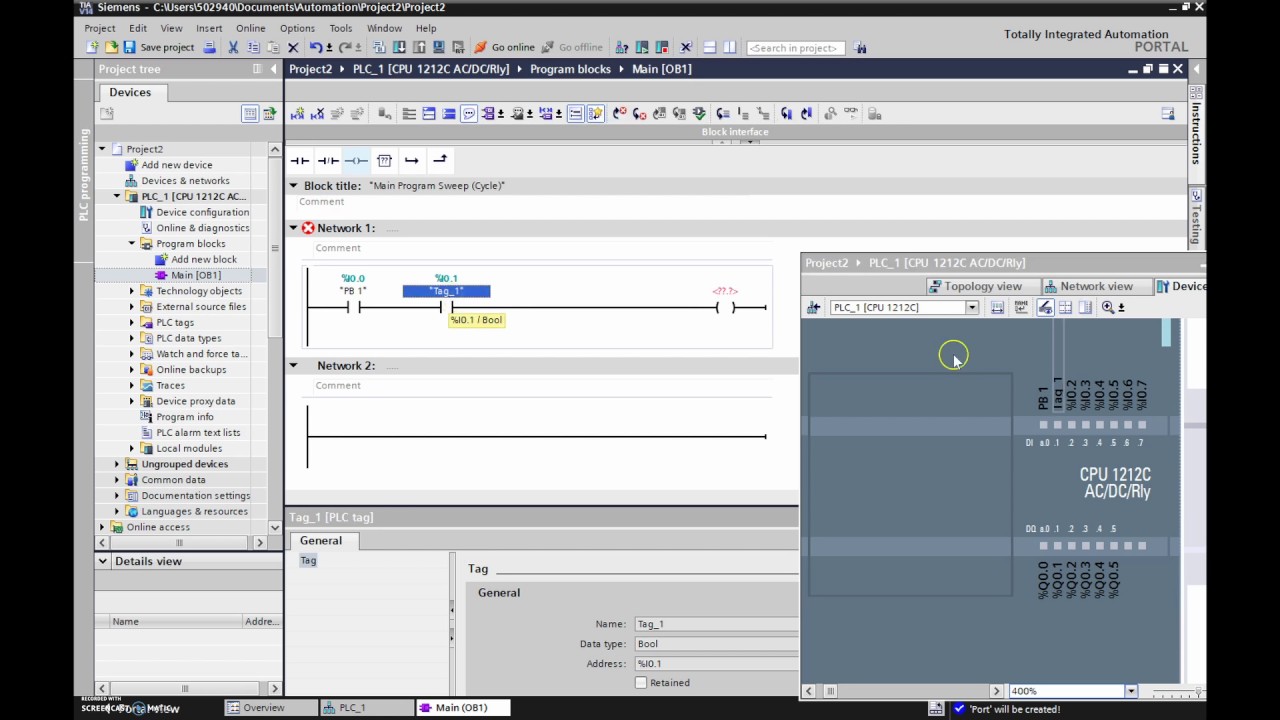Collapse Network 1 with its triangle
The image size is (1280, 720).
pyautogui.click(x=294, y=228)
